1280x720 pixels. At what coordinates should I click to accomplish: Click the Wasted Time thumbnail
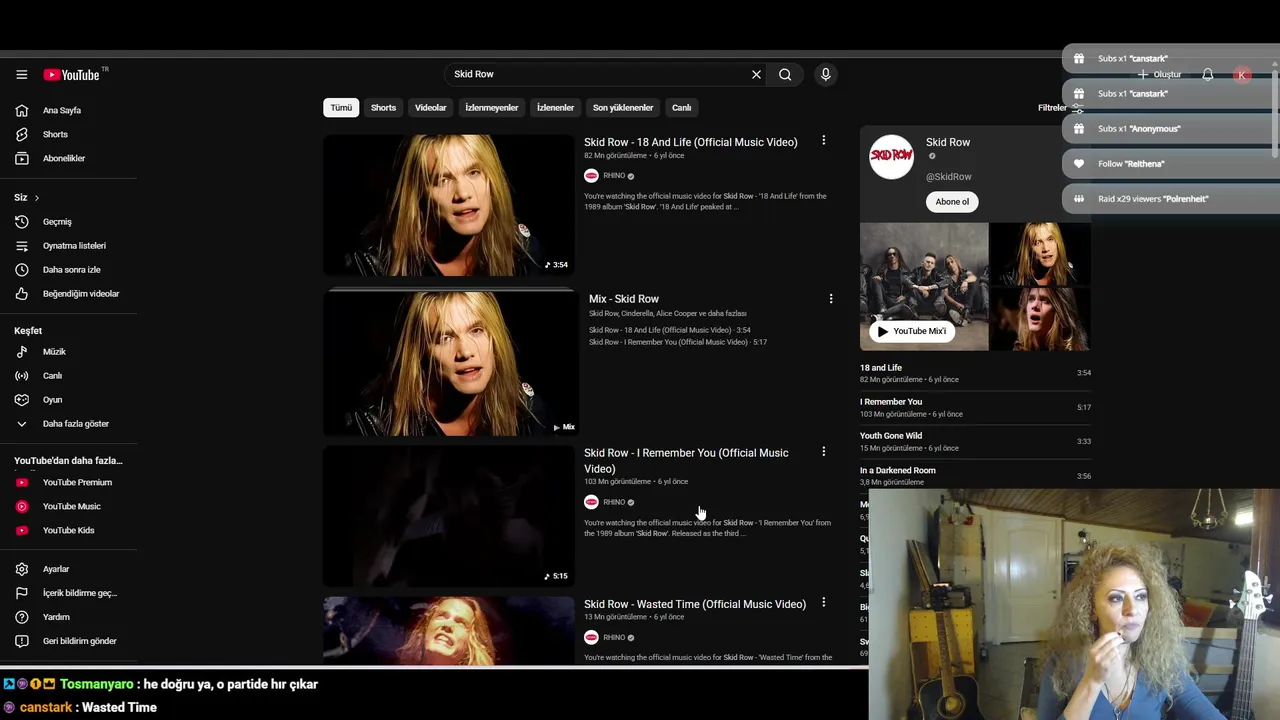point(449,630)
